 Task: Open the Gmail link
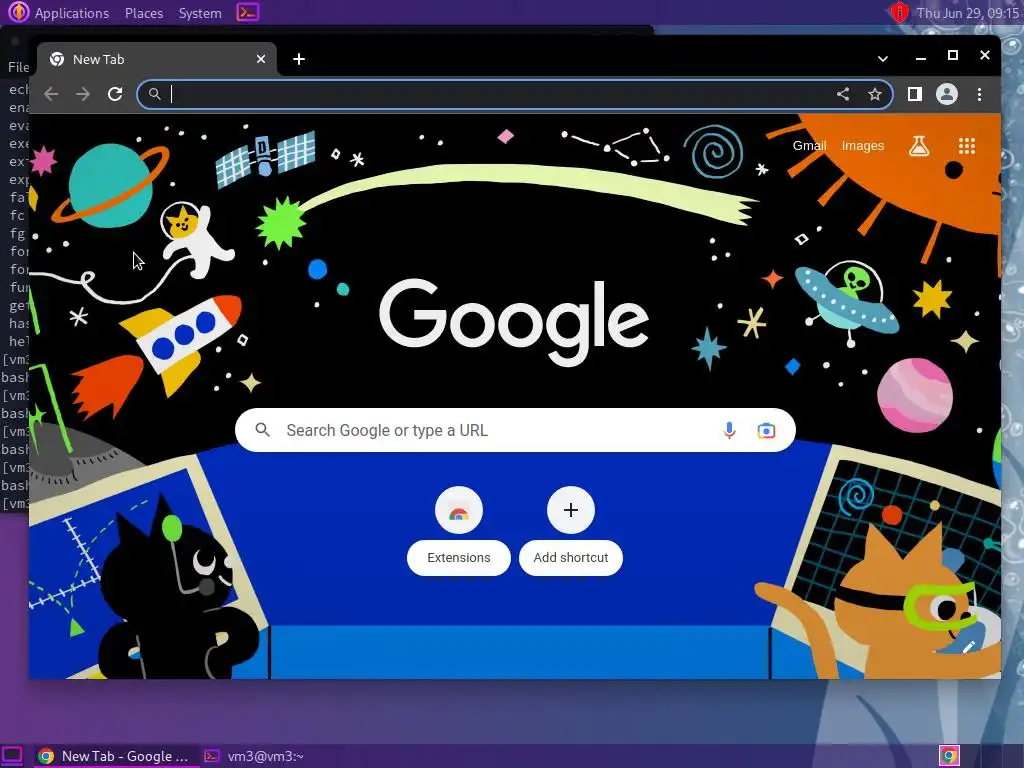point(810,146)
